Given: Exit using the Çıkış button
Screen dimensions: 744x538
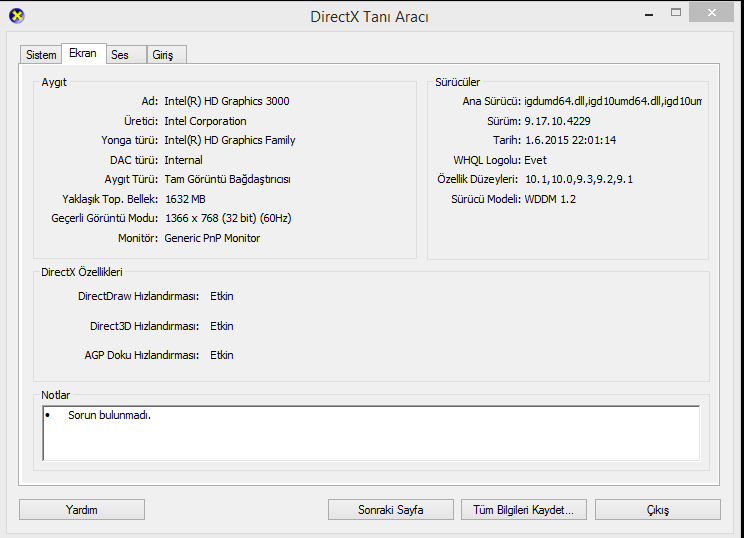Looking at the screenshot, I should (x=657, y=509).
